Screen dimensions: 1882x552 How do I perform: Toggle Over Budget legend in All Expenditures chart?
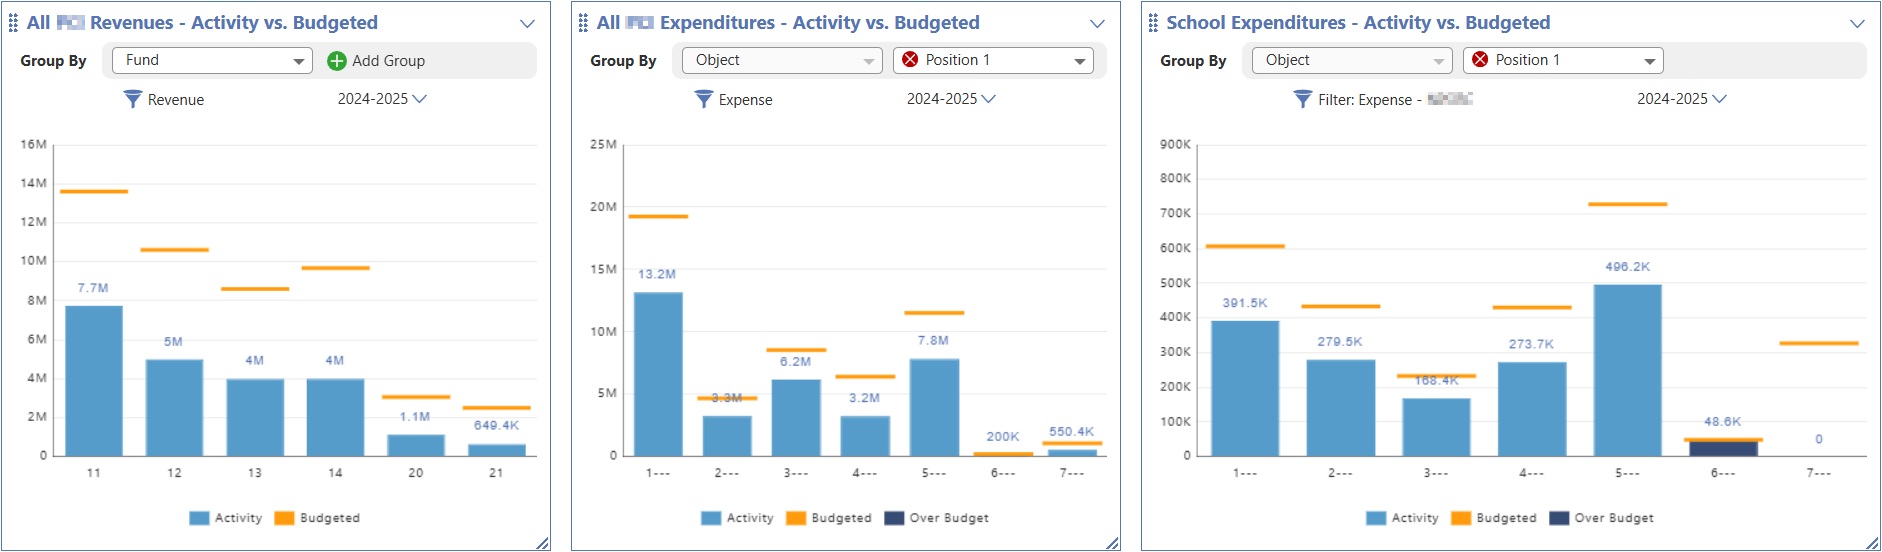point(937,518)
